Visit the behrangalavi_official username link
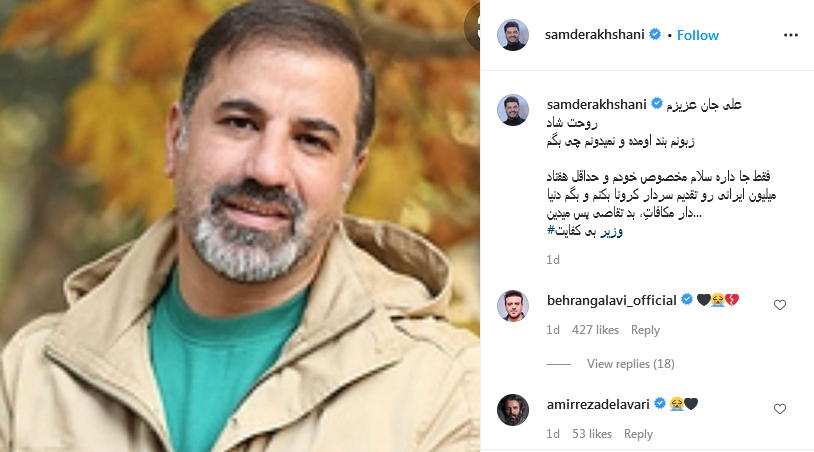Image resolution: width=814 pixels, height=452 pixels. click(612, 300)
